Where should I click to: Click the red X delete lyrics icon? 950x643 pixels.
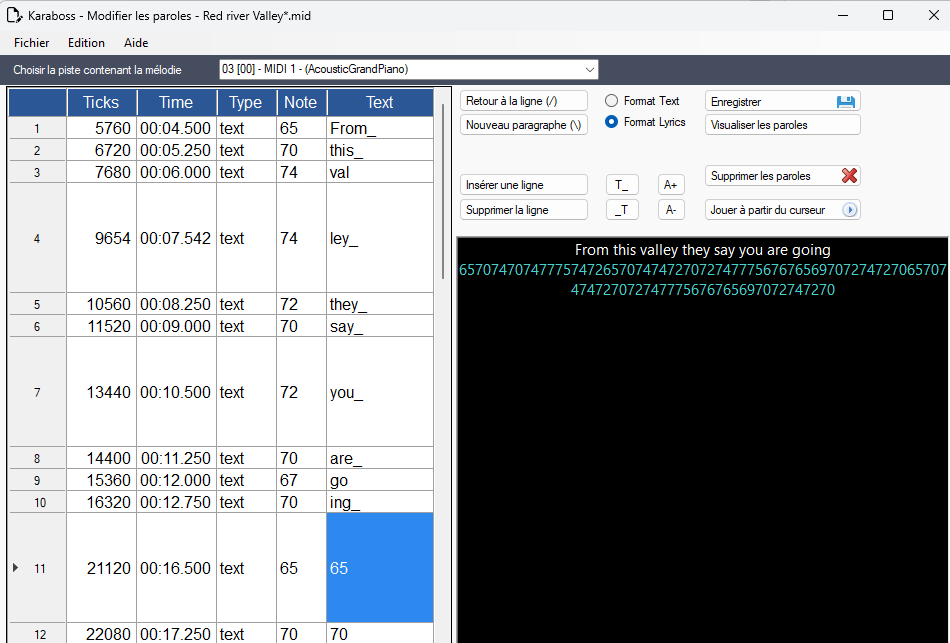click(x=849, y=176)
